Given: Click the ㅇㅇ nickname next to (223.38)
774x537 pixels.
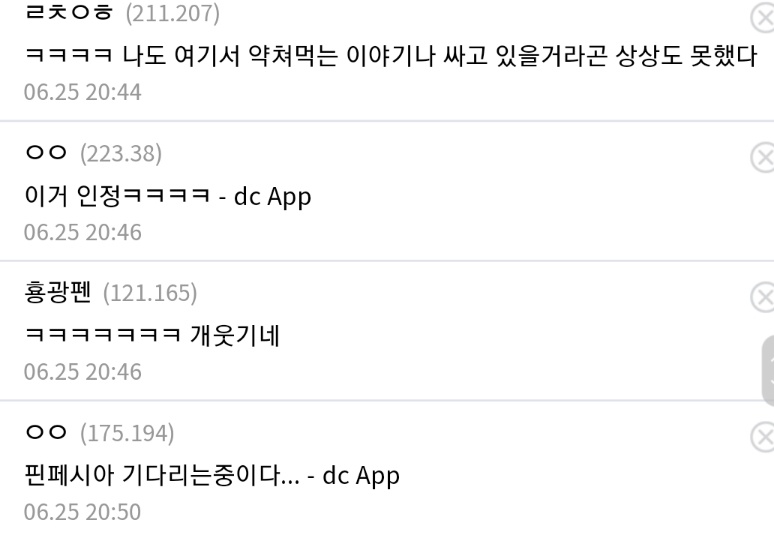Looking at the screenshot, I should click(x=46, y=153).
